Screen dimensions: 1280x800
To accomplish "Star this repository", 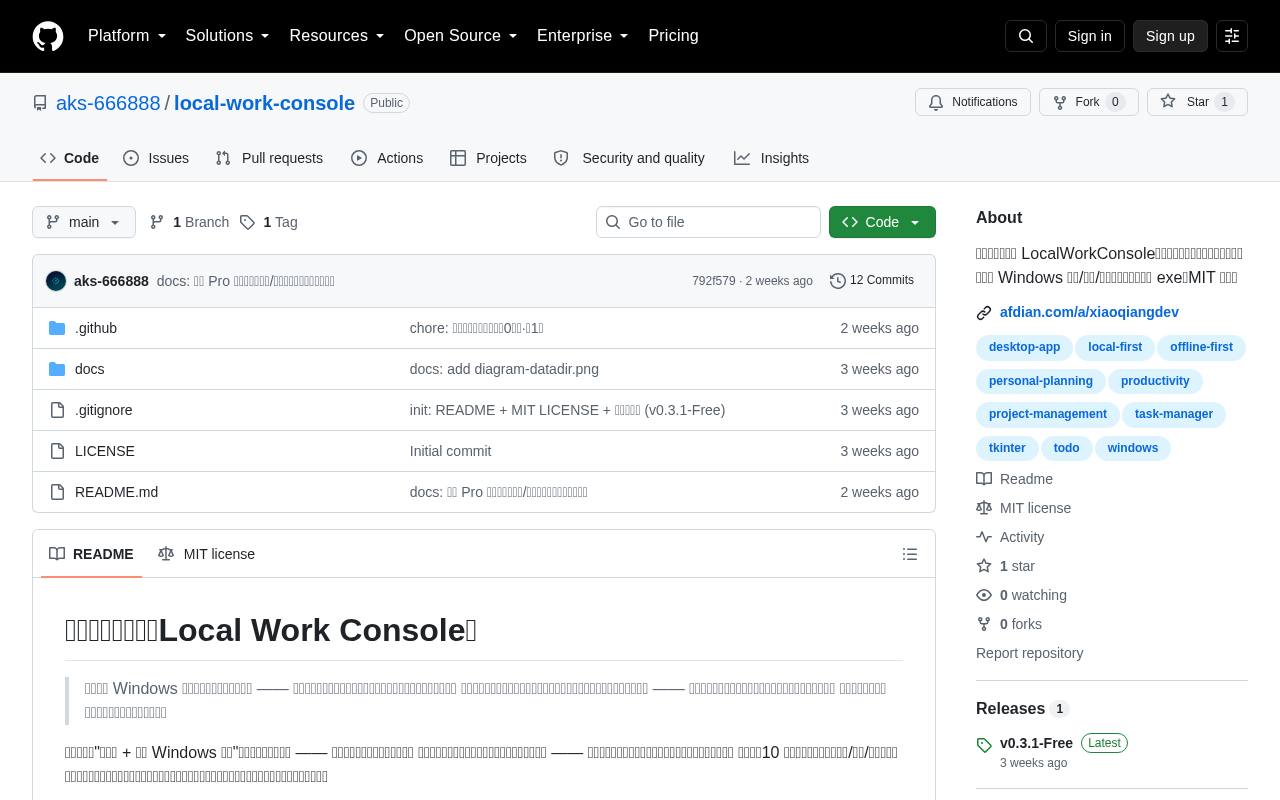I will 1197,102.
